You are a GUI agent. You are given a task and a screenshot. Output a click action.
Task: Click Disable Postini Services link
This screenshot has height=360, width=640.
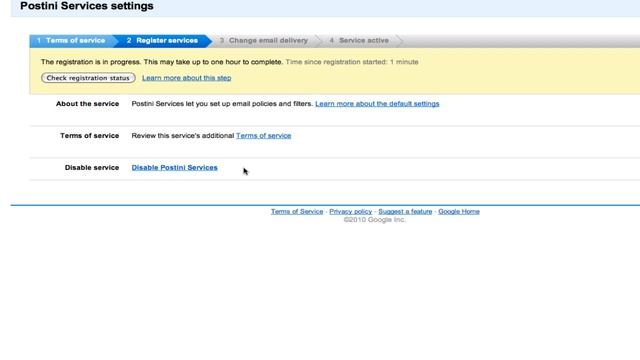coord(174,167)
